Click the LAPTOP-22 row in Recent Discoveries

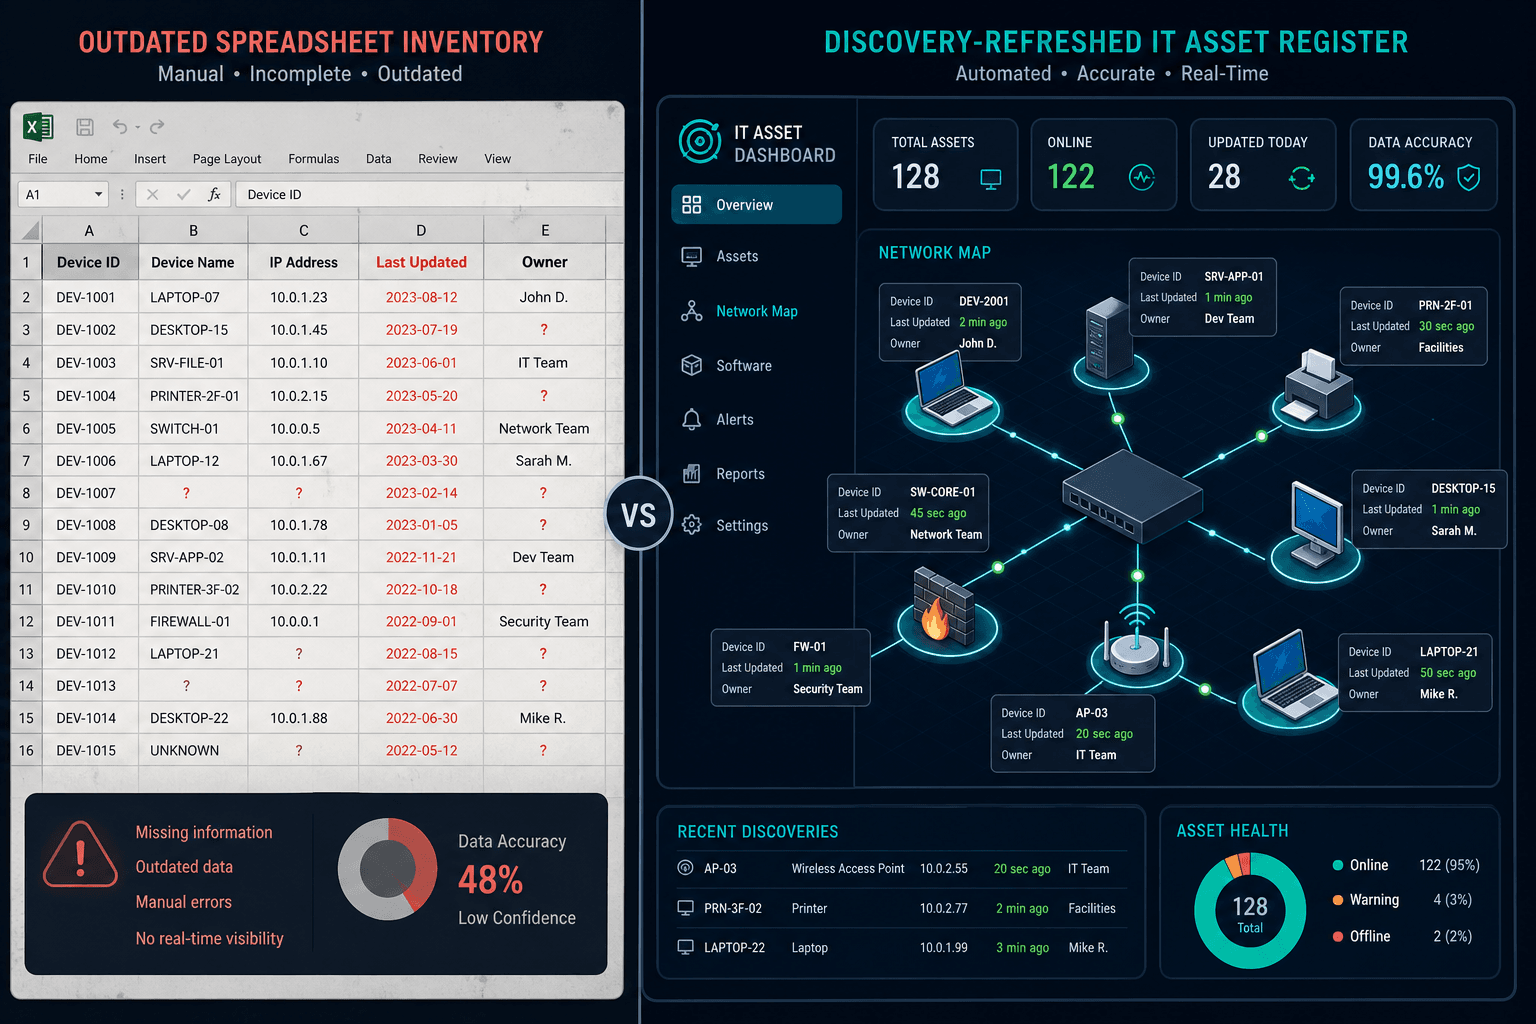[x=900, y=947]
